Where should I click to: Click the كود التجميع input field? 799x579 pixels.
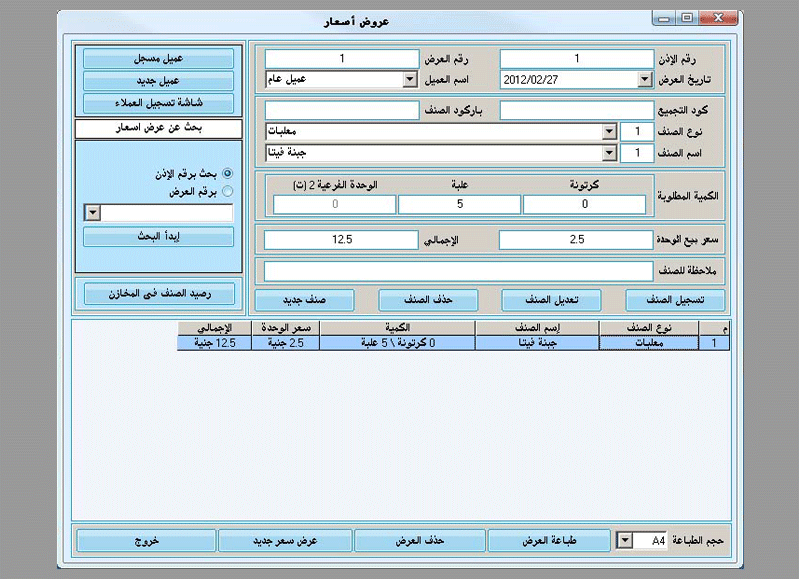point(577,110)
